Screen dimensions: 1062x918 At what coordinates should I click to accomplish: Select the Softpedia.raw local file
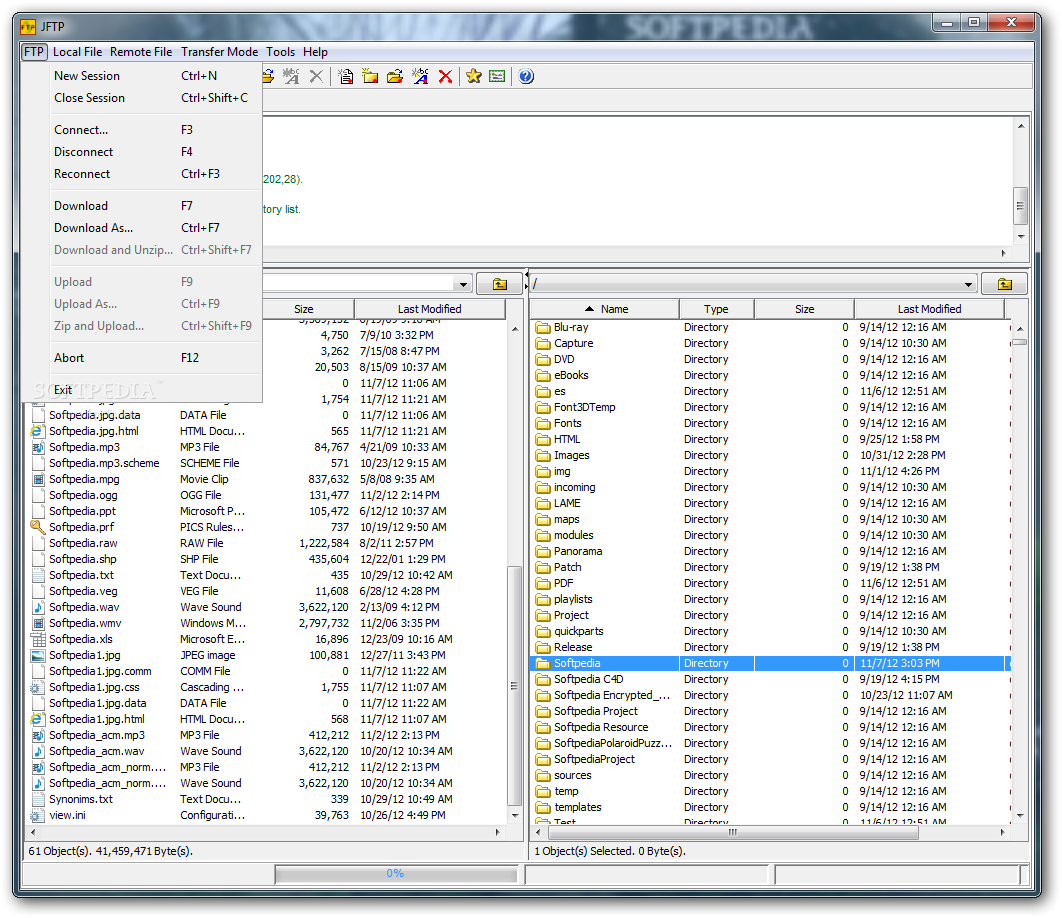tap(83, 543)
